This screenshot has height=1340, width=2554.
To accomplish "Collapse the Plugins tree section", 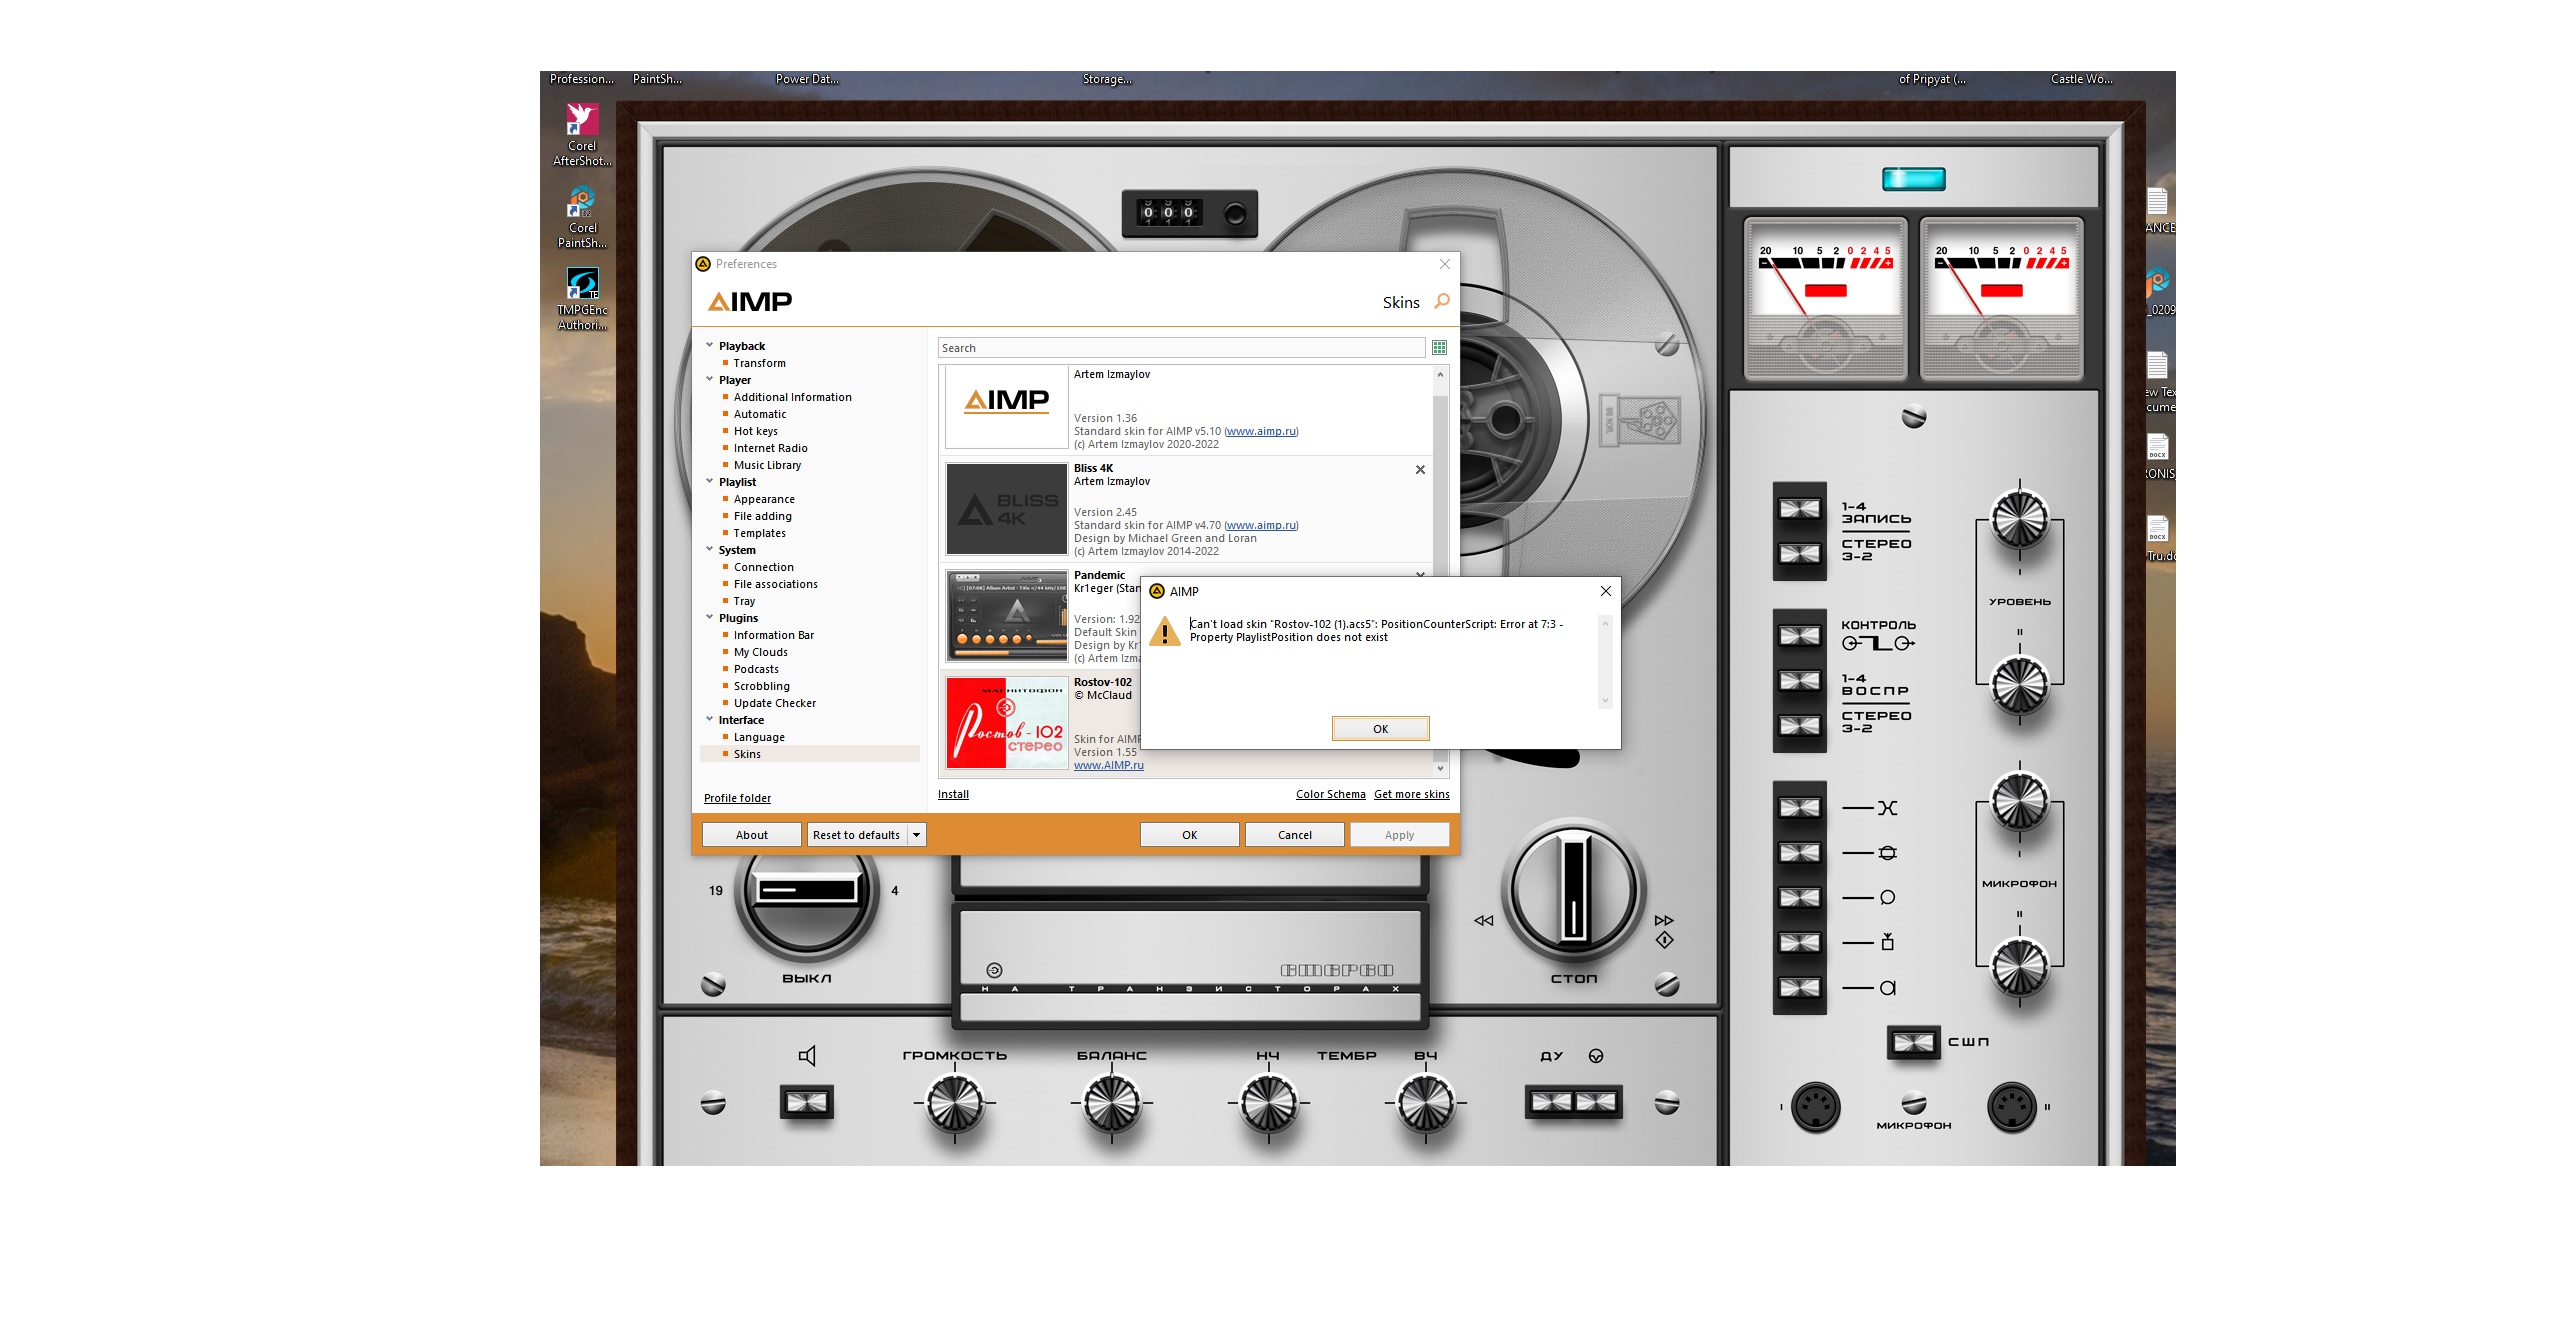I will (x=710, y=617).
